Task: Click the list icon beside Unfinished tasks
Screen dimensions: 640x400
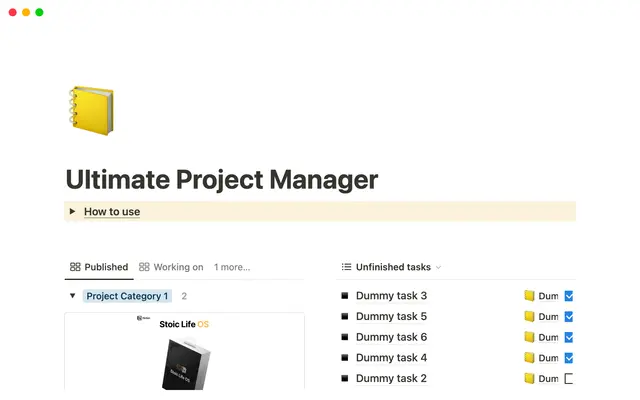Action: 346,267
